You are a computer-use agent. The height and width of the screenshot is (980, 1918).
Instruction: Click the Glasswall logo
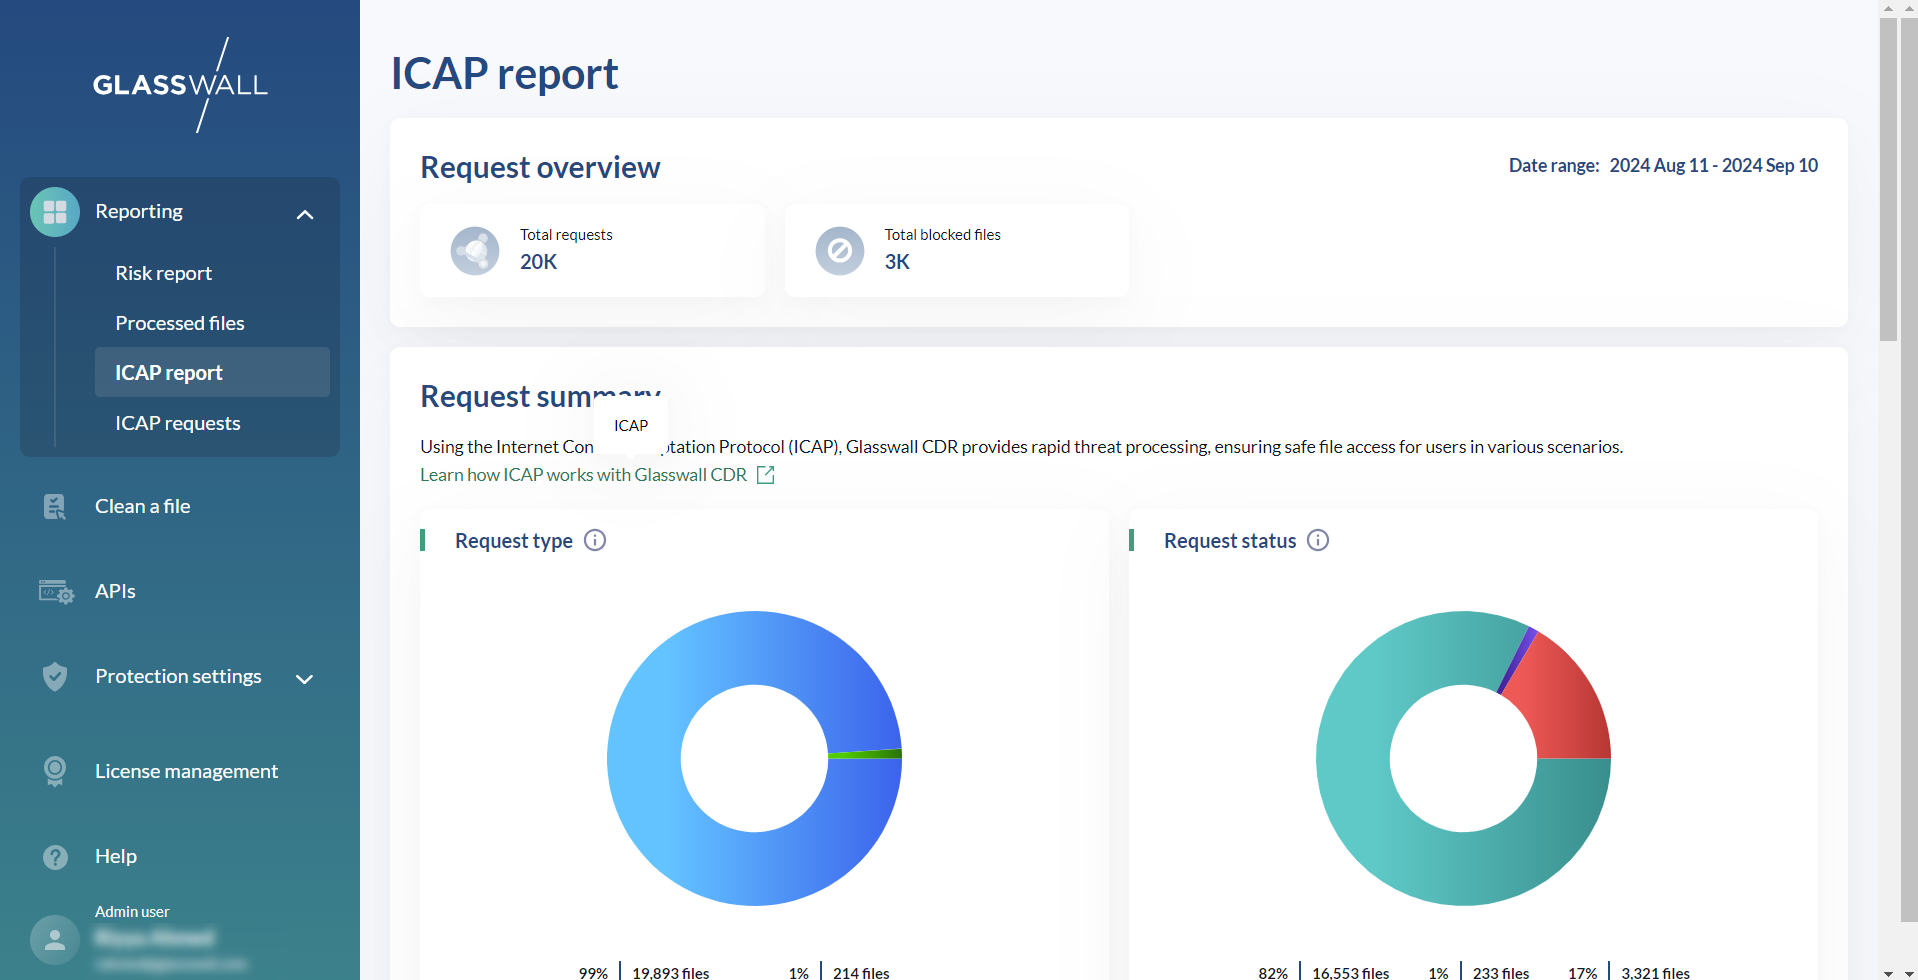(x=180, y=85)
